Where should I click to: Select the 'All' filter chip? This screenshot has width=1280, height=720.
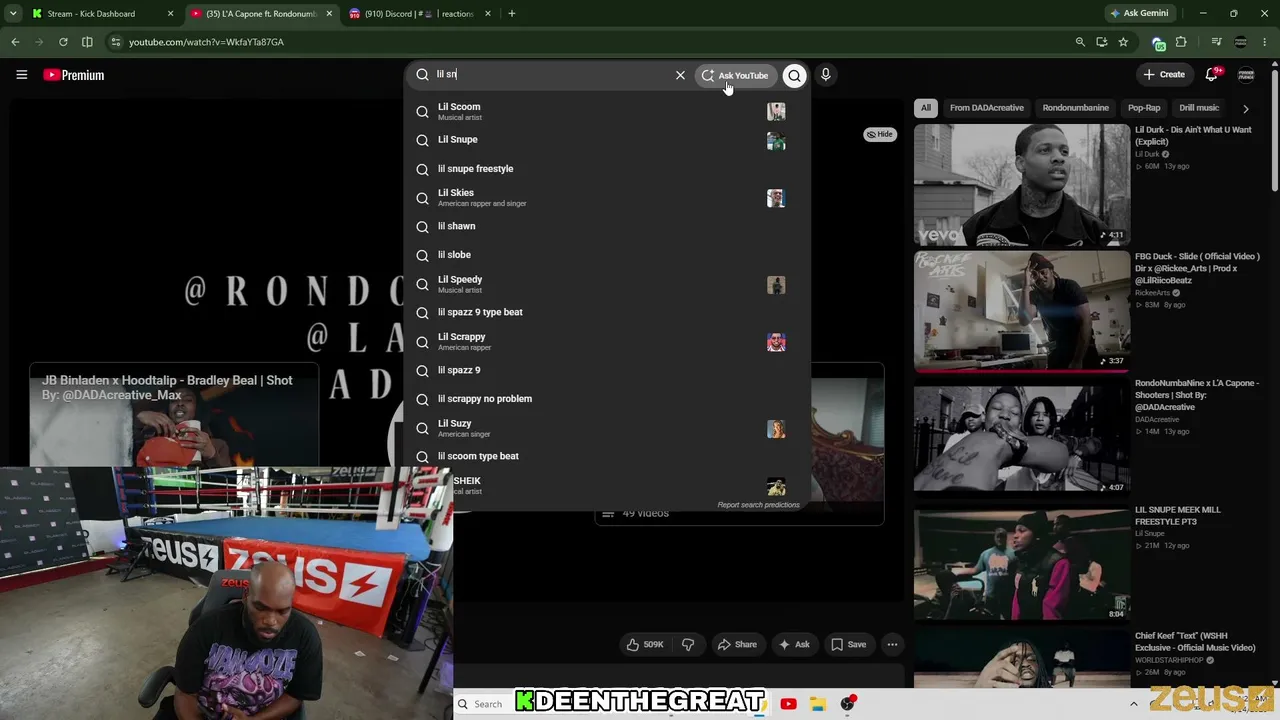926,108
